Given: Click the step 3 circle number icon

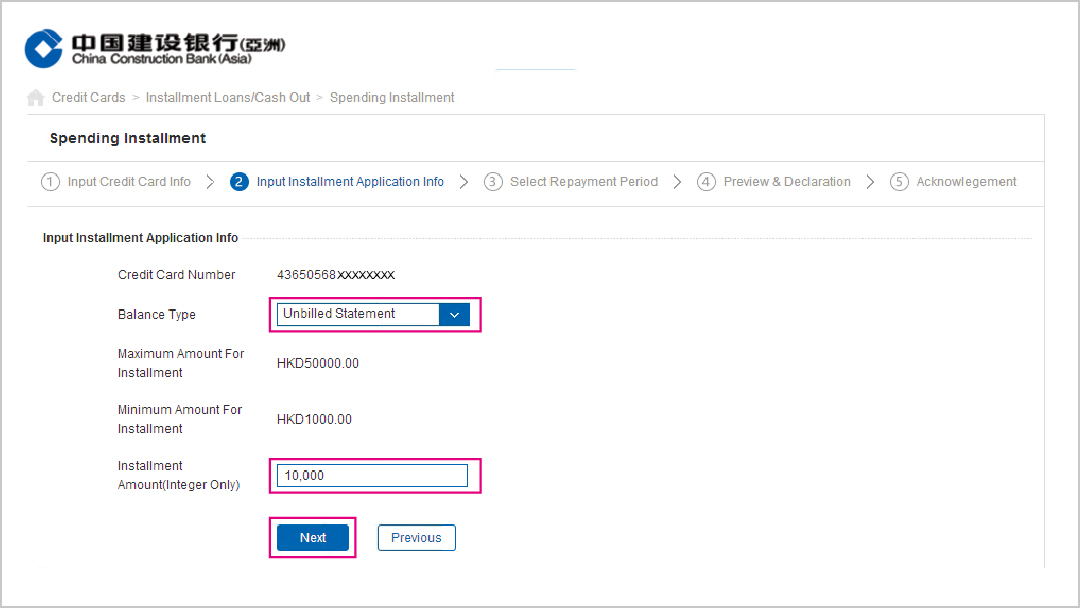Looking at the screenshot, I should click(x=493, y=182).
